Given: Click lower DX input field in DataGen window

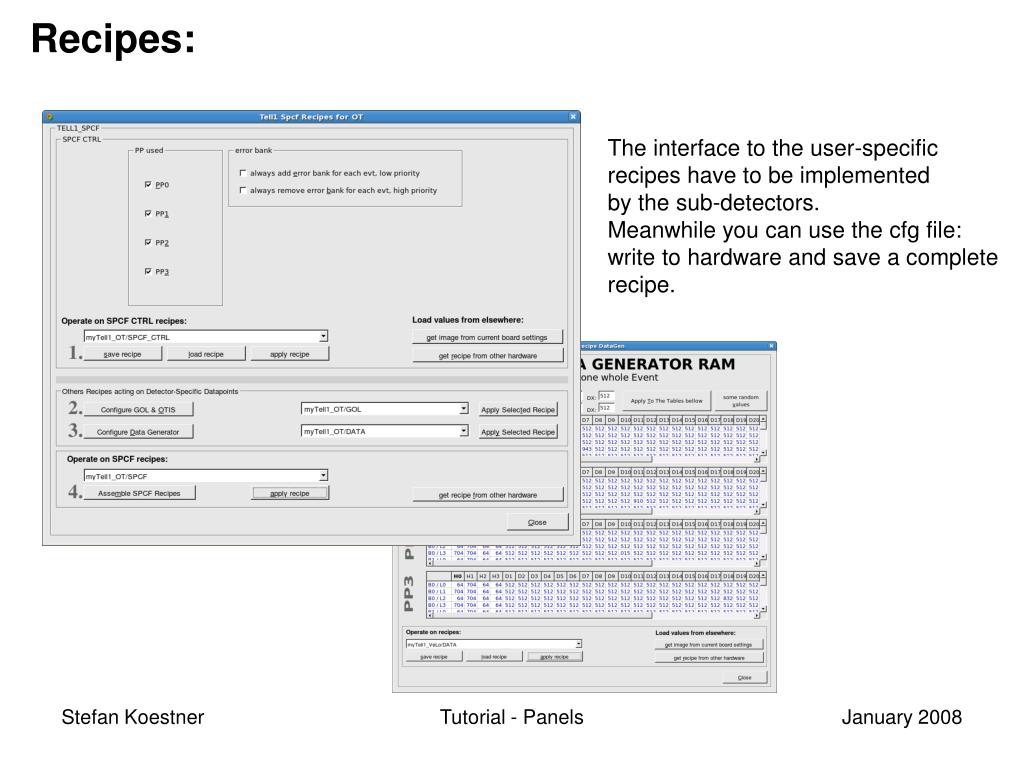Looking at the screenshot, I should pyautogui.click(x=606, y=408).
